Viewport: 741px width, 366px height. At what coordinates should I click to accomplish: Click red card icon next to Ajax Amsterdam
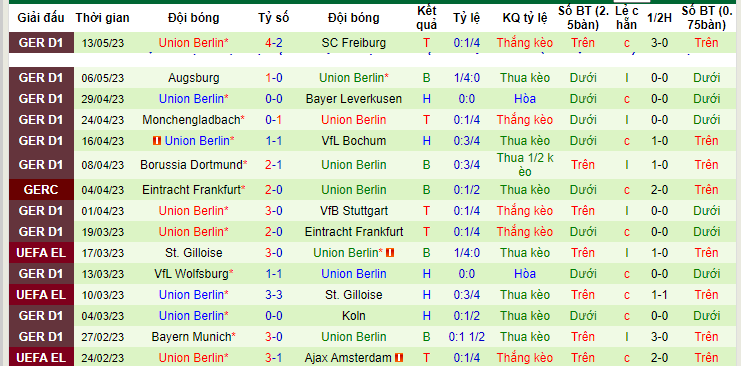click(399, 358)
